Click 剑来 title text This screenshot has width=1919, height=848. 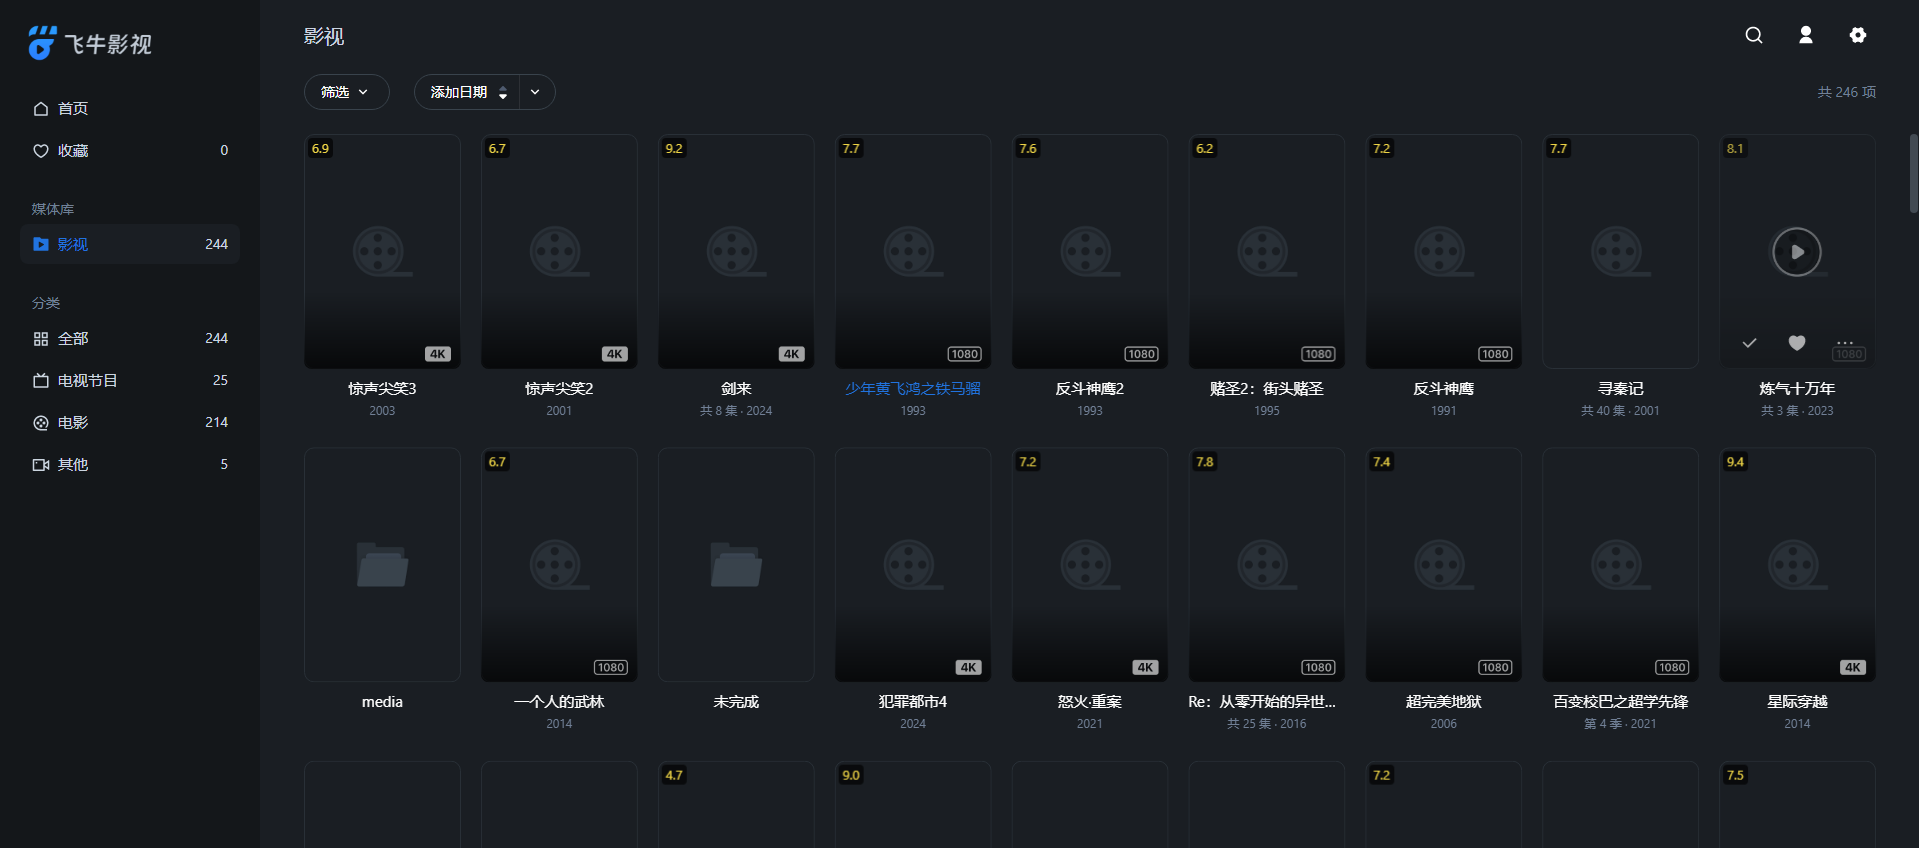click(736, 388)
